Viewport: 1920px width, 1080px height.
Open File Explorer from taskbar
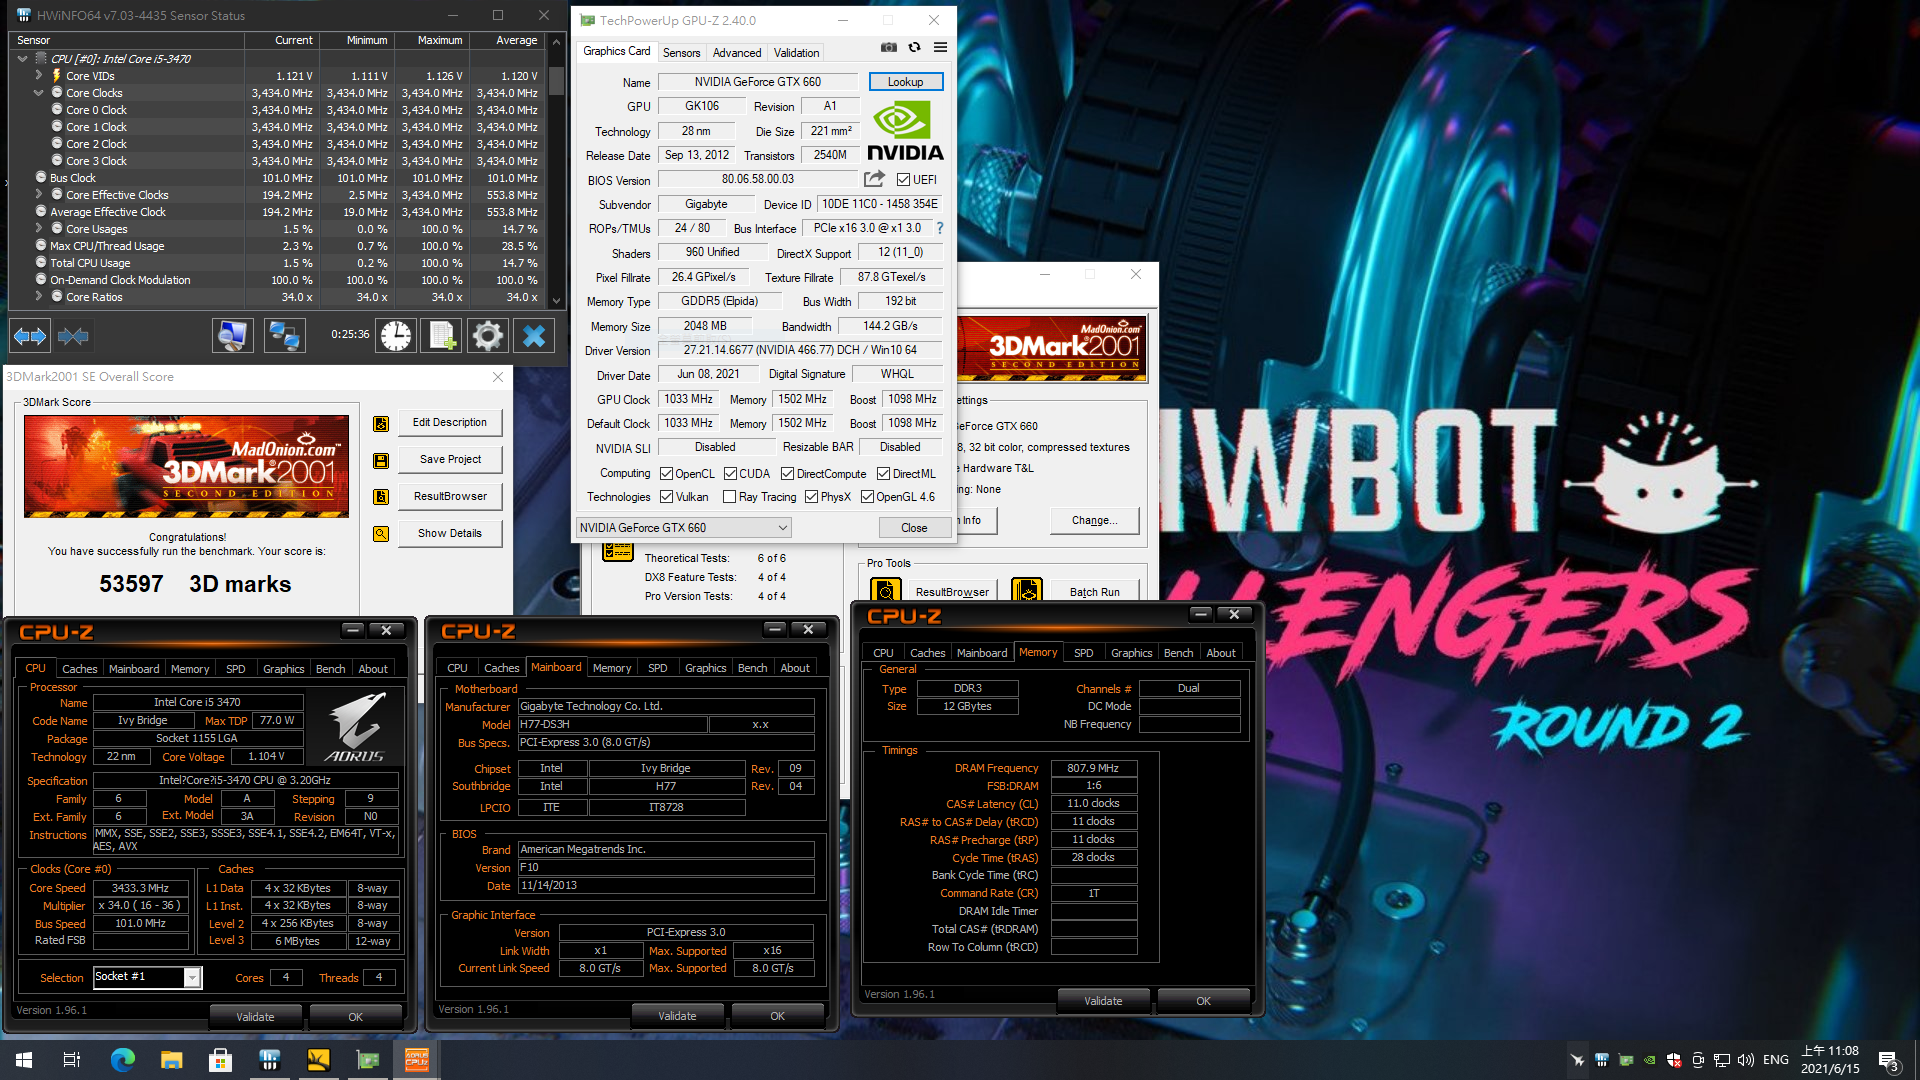point(172,1060)
